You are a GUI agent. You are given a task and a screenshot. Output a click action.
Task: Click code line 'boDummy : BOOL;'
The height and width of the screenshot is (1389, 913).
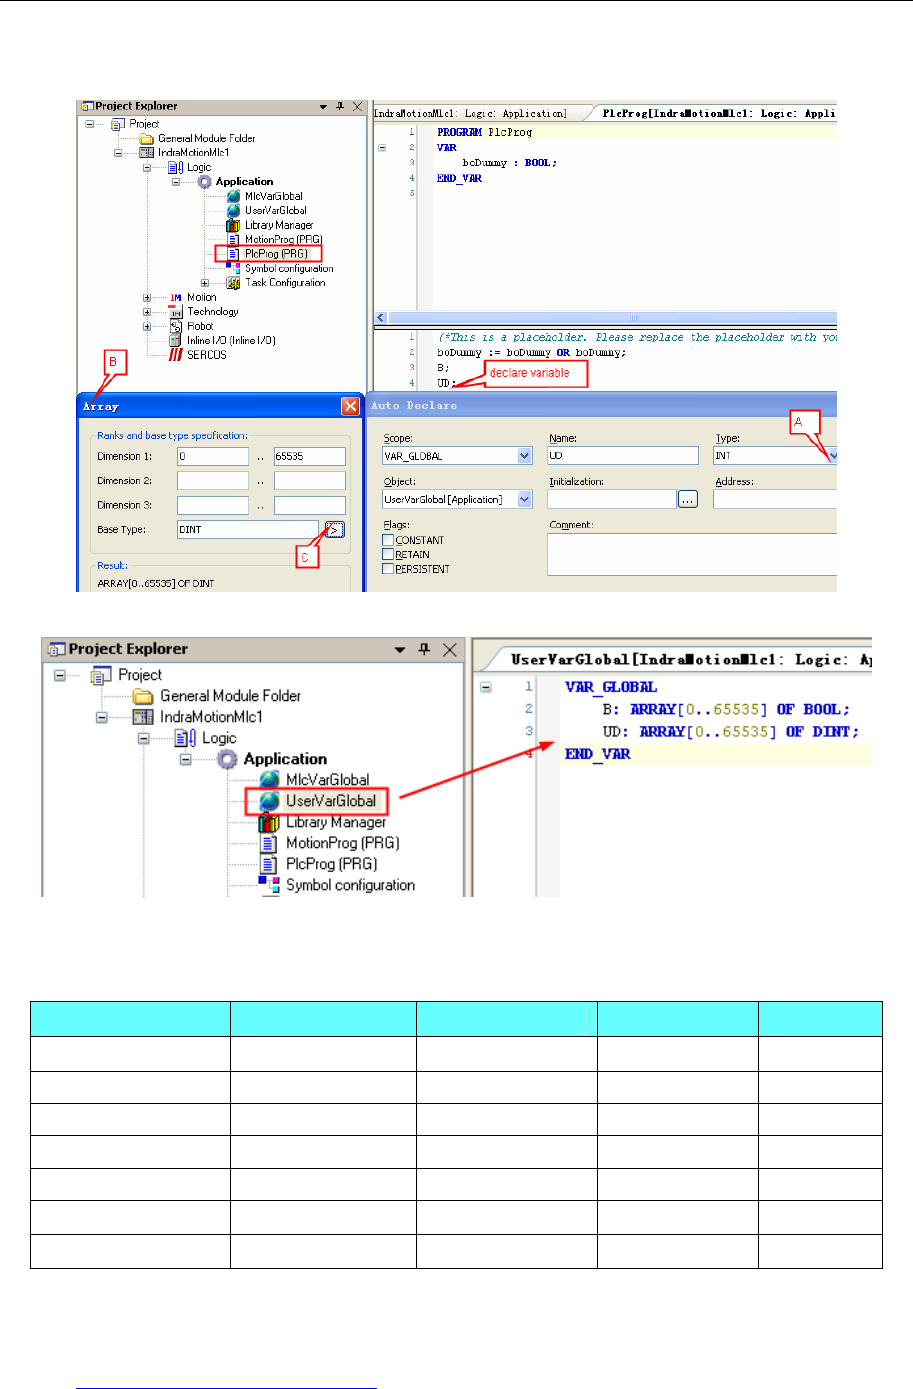coord(509,162)
